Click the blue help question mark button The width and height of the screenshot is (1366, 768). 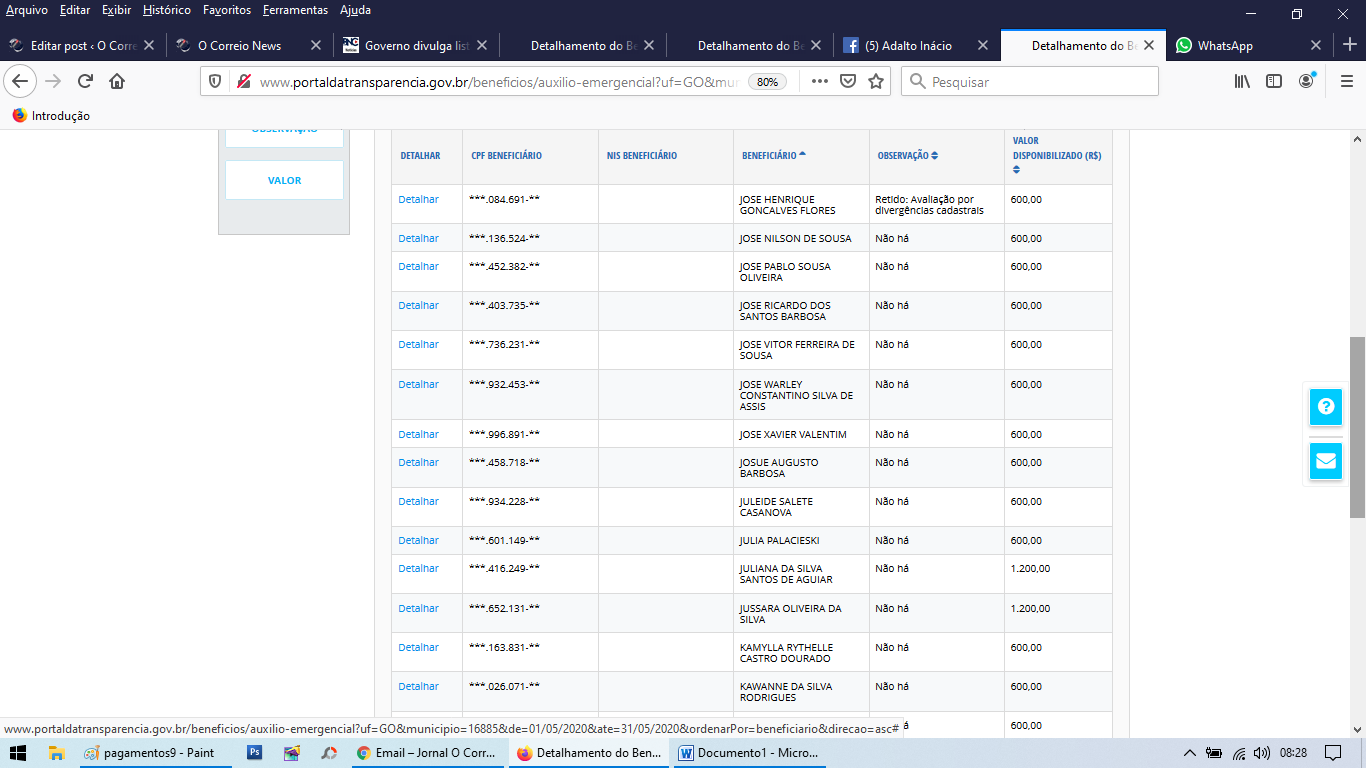(x=1326, y=407)
